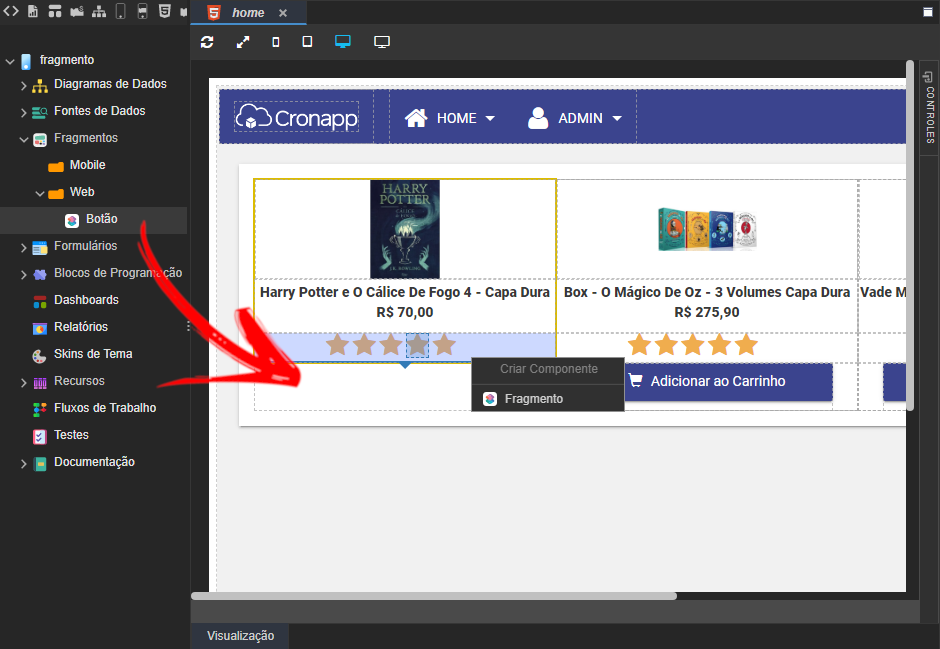The image size is (940, 649).
Task: Click the HTML5 shield icon in top toolbar
Action: pyautogui.click(x=164, y=11)
